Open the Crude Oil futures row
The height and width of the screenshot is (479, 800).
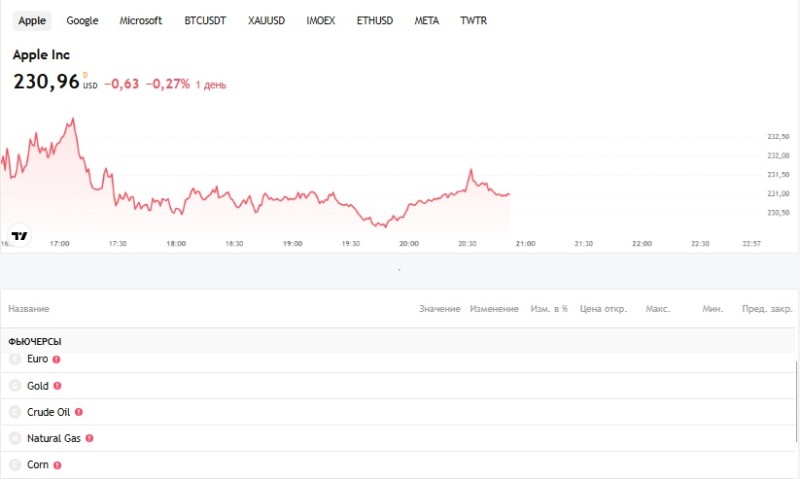click(398, 412)
